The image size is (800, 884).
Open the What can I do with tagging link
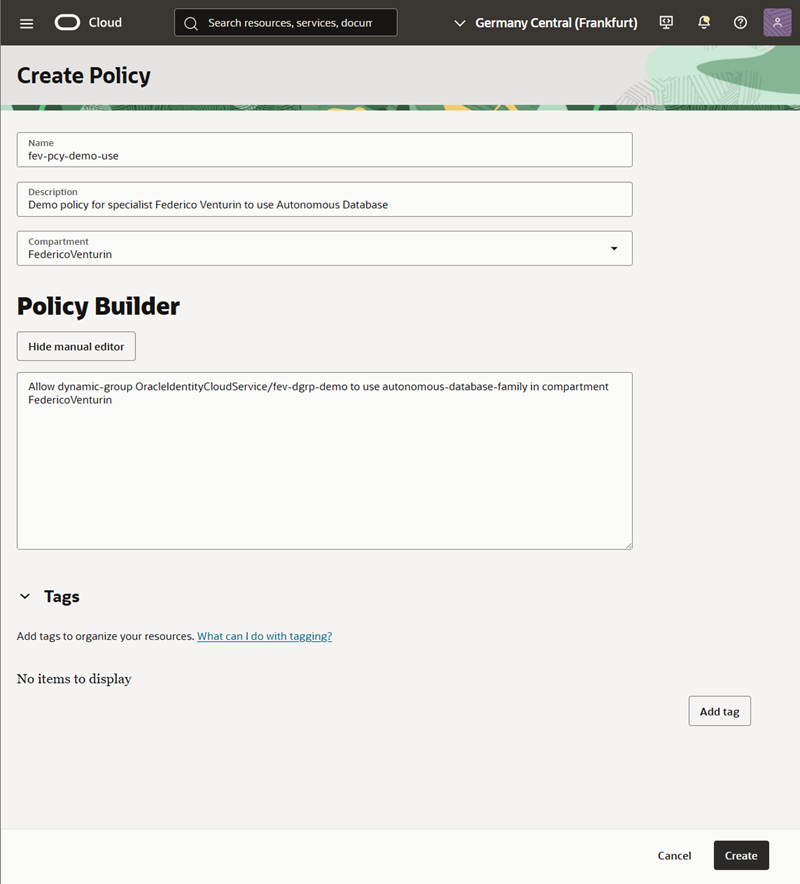[x=264, y=636]
